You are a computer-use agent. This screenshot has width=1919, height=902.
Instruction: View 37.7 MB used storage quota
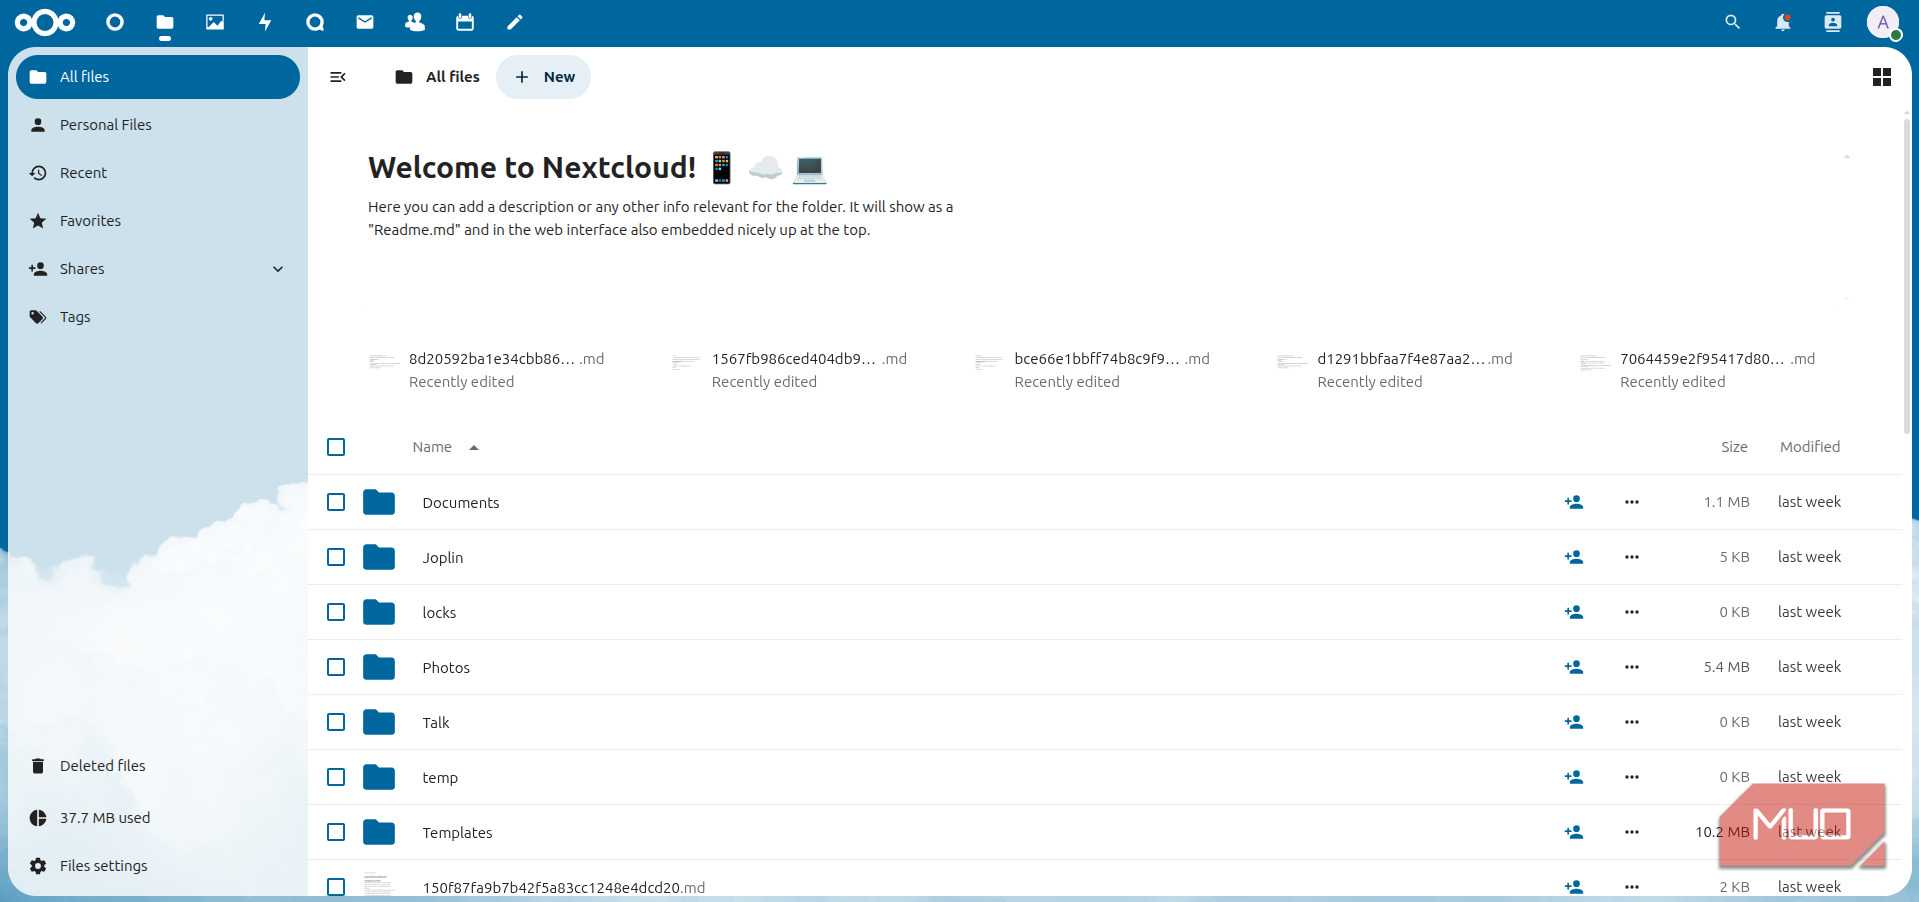(x=158, y=818)
